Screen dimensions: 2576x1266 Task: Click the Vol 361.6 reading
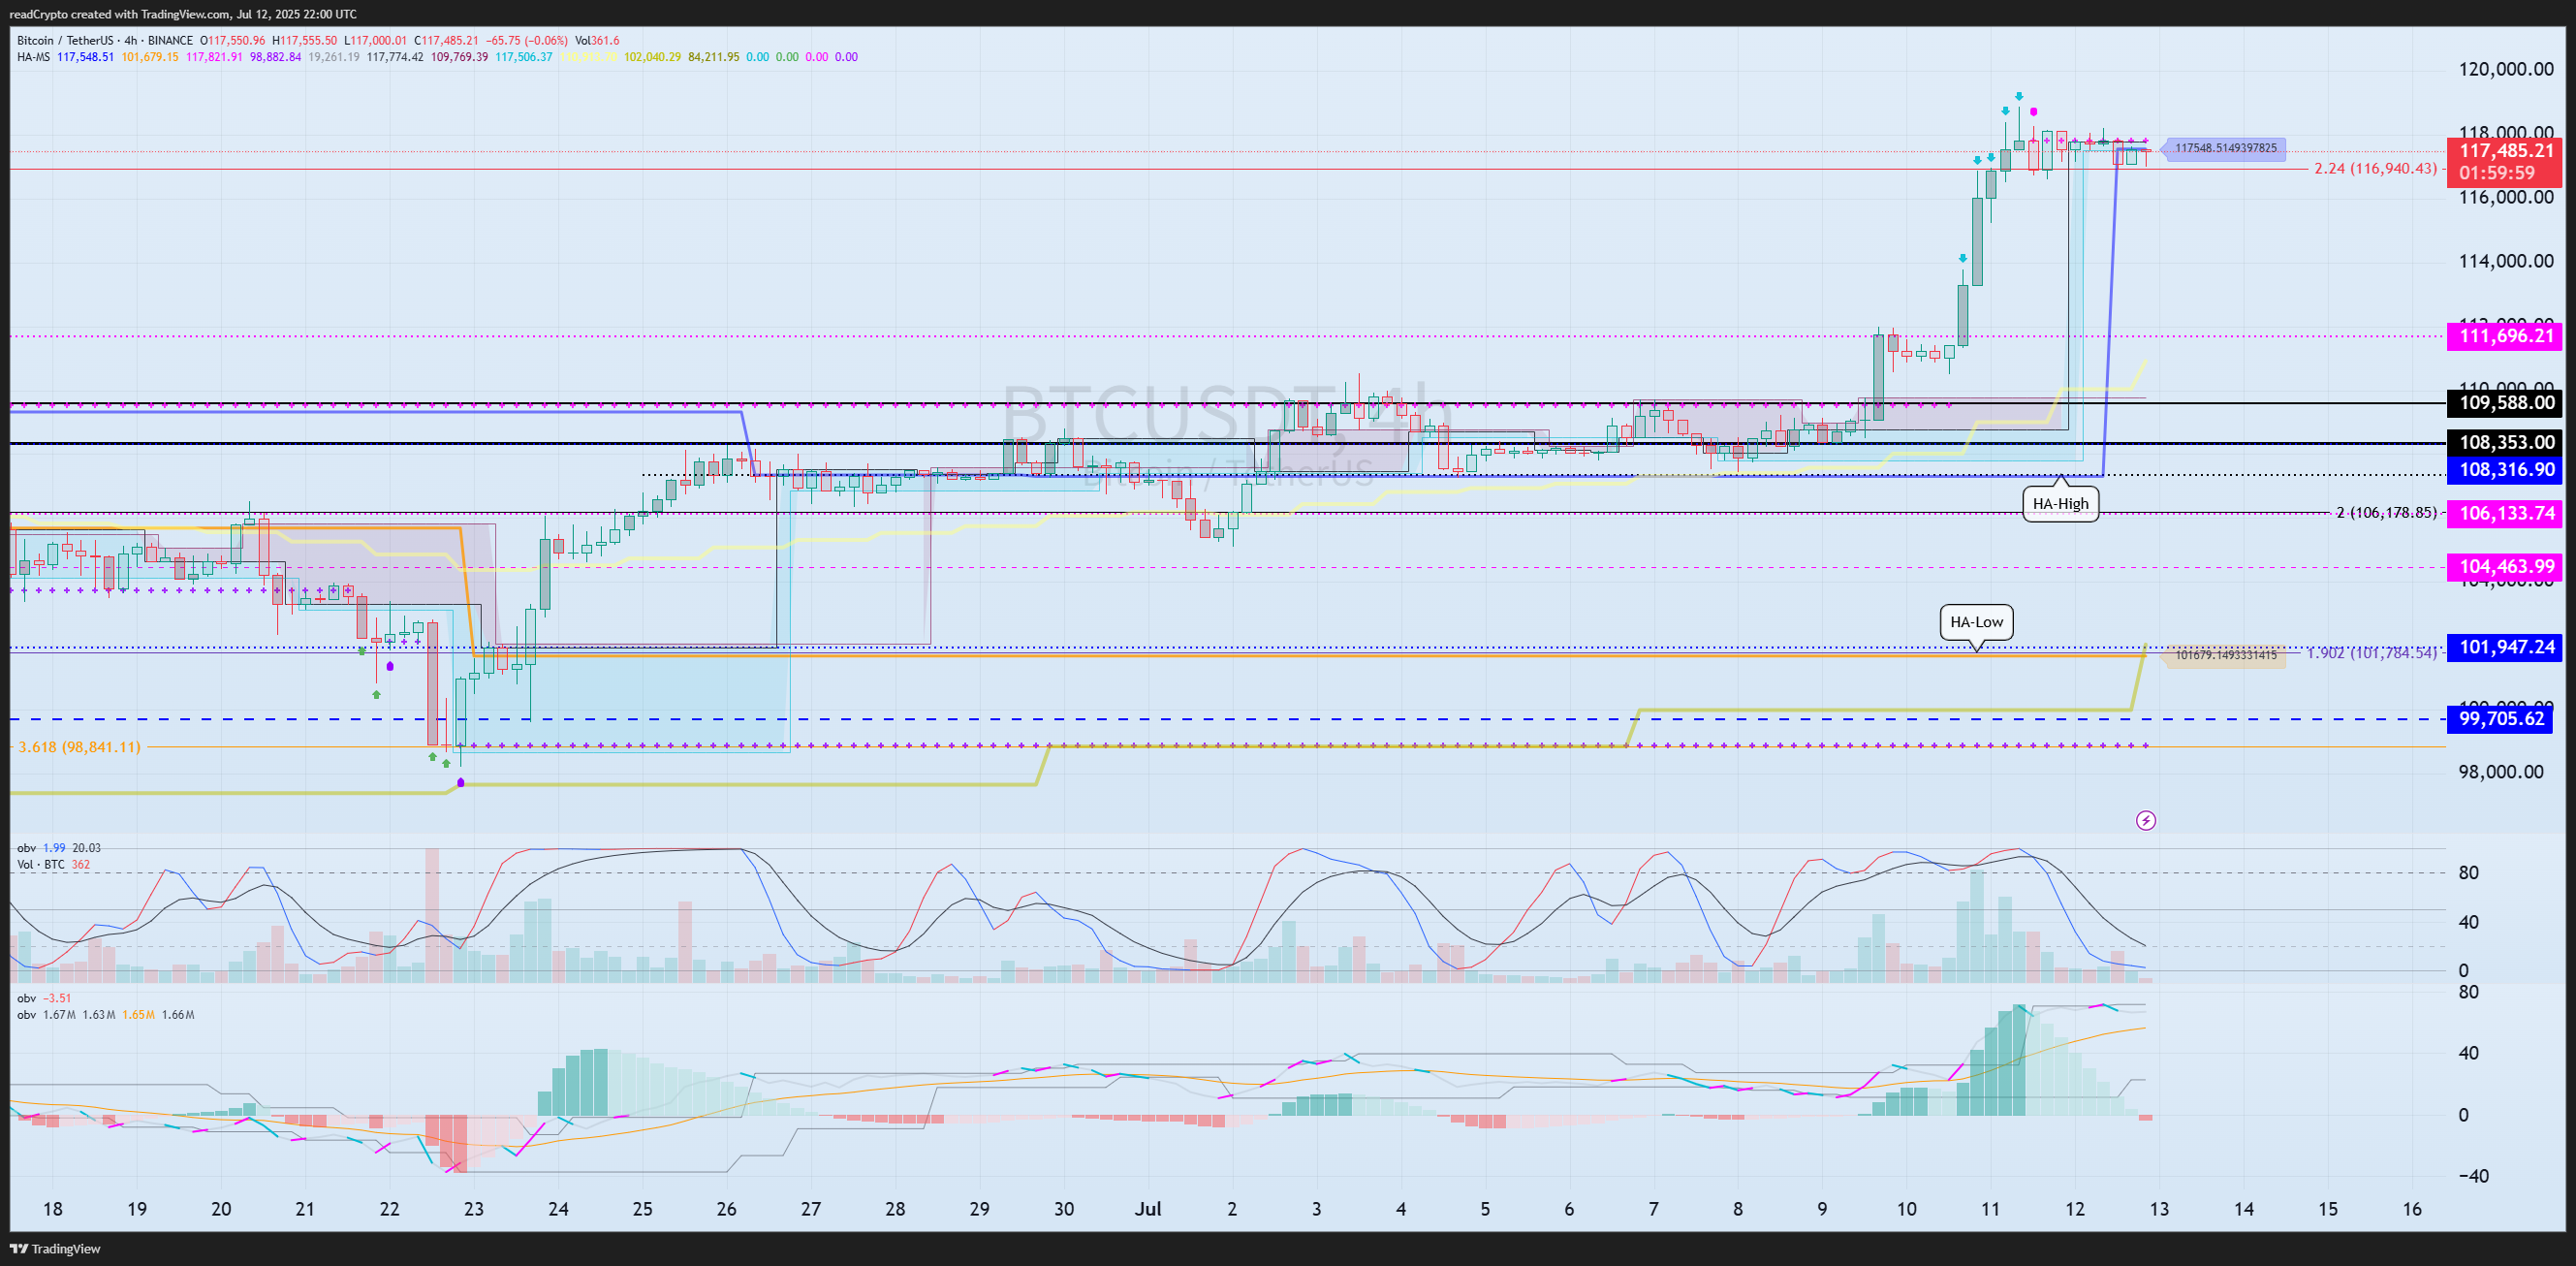tap(597, 41)
